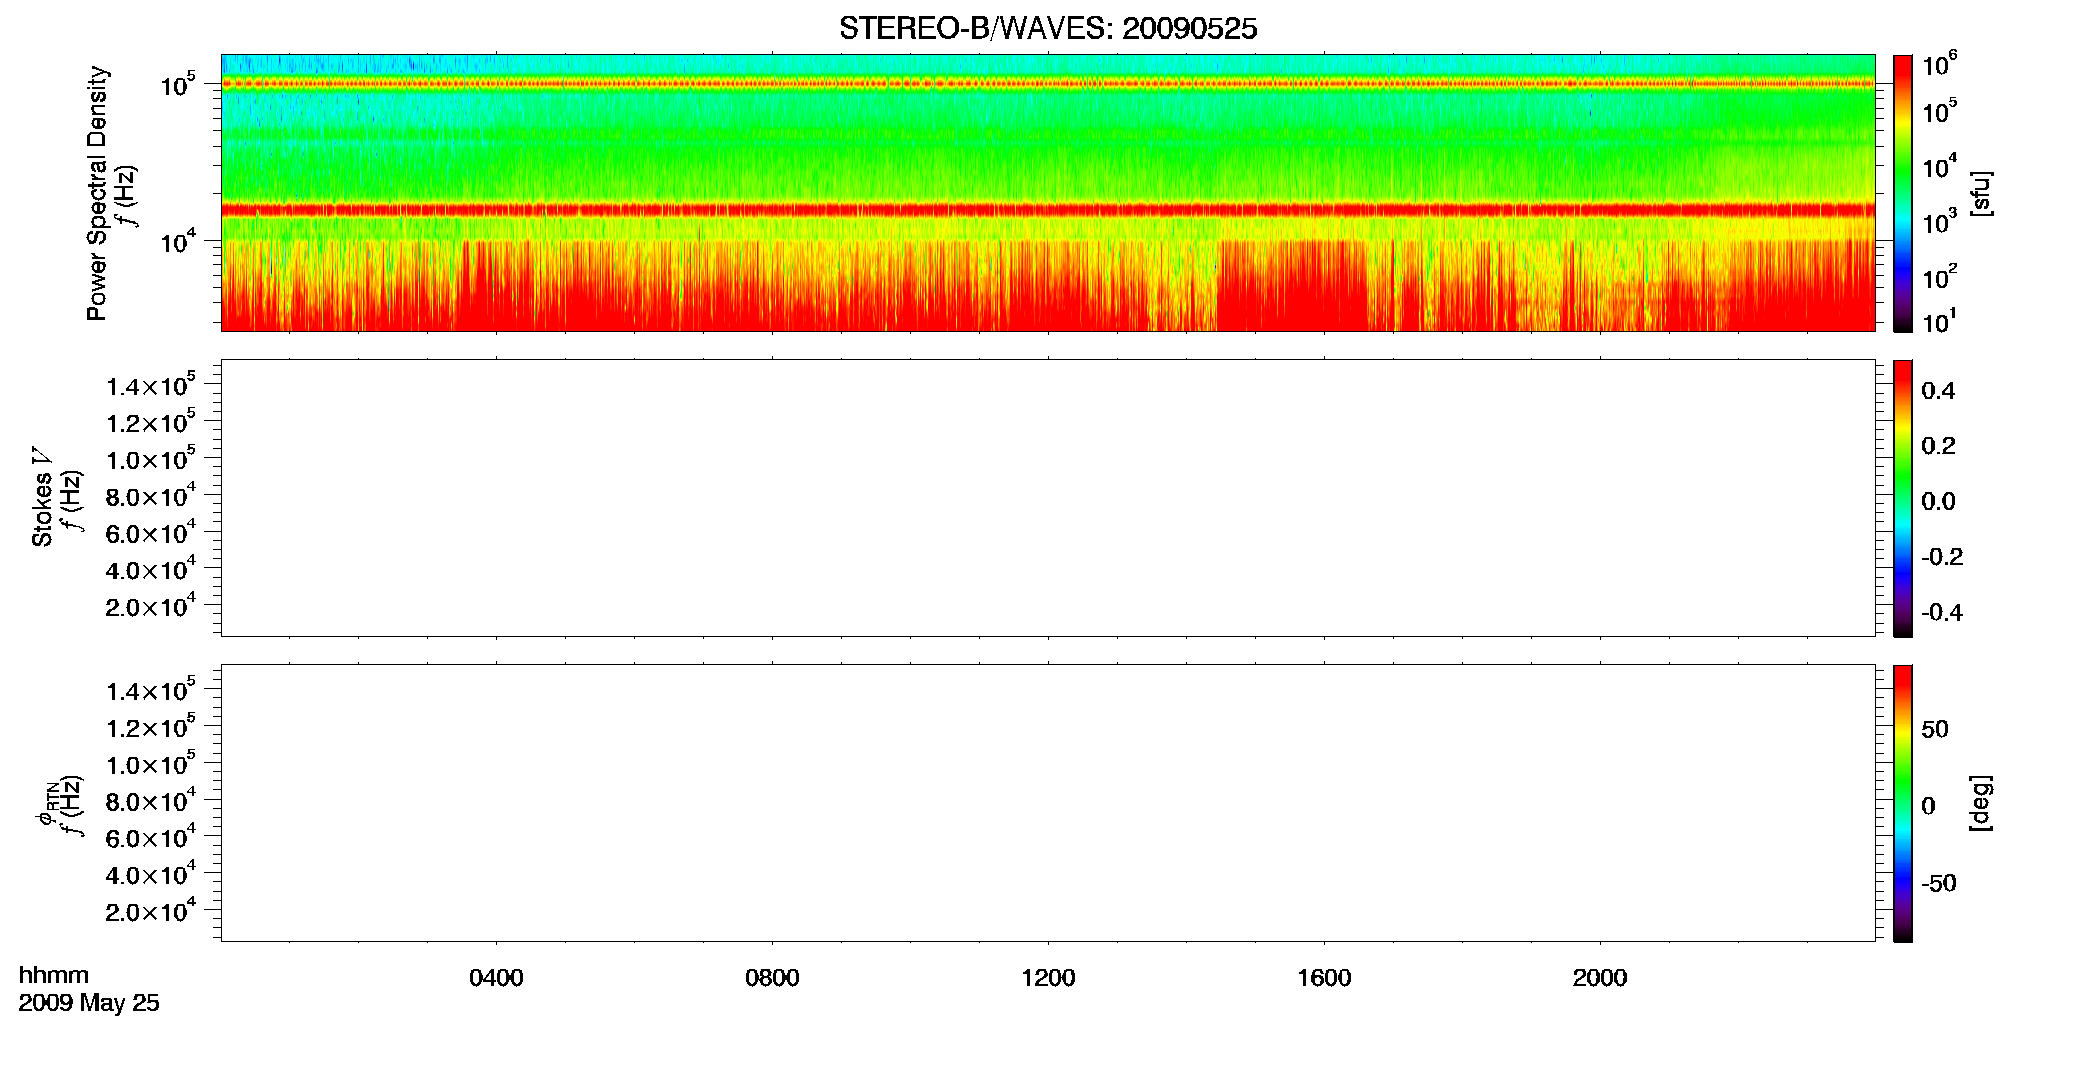The width and height of the screenshot is (2096, 1080).
Task: Click the 0.4 tick on Stokes color bar
Action: (1938, 391)
